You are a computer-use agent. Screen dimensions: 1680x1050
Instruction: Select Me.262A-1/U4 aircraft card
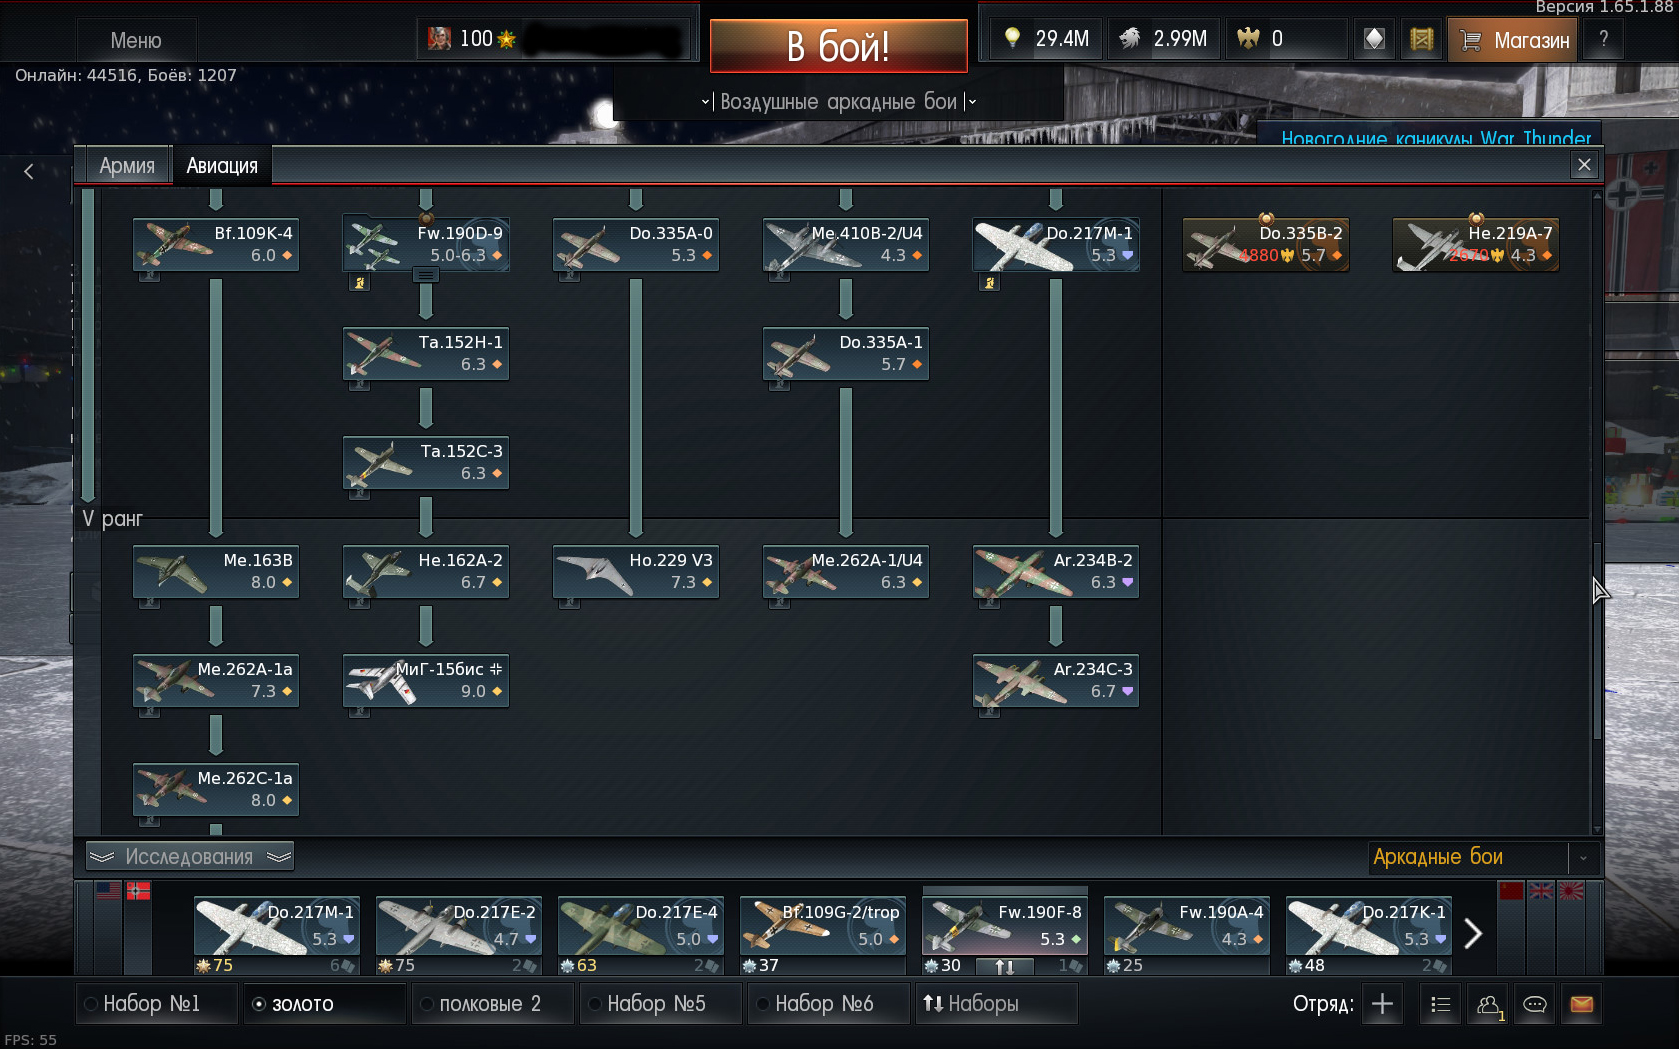(x=846, y=572)
